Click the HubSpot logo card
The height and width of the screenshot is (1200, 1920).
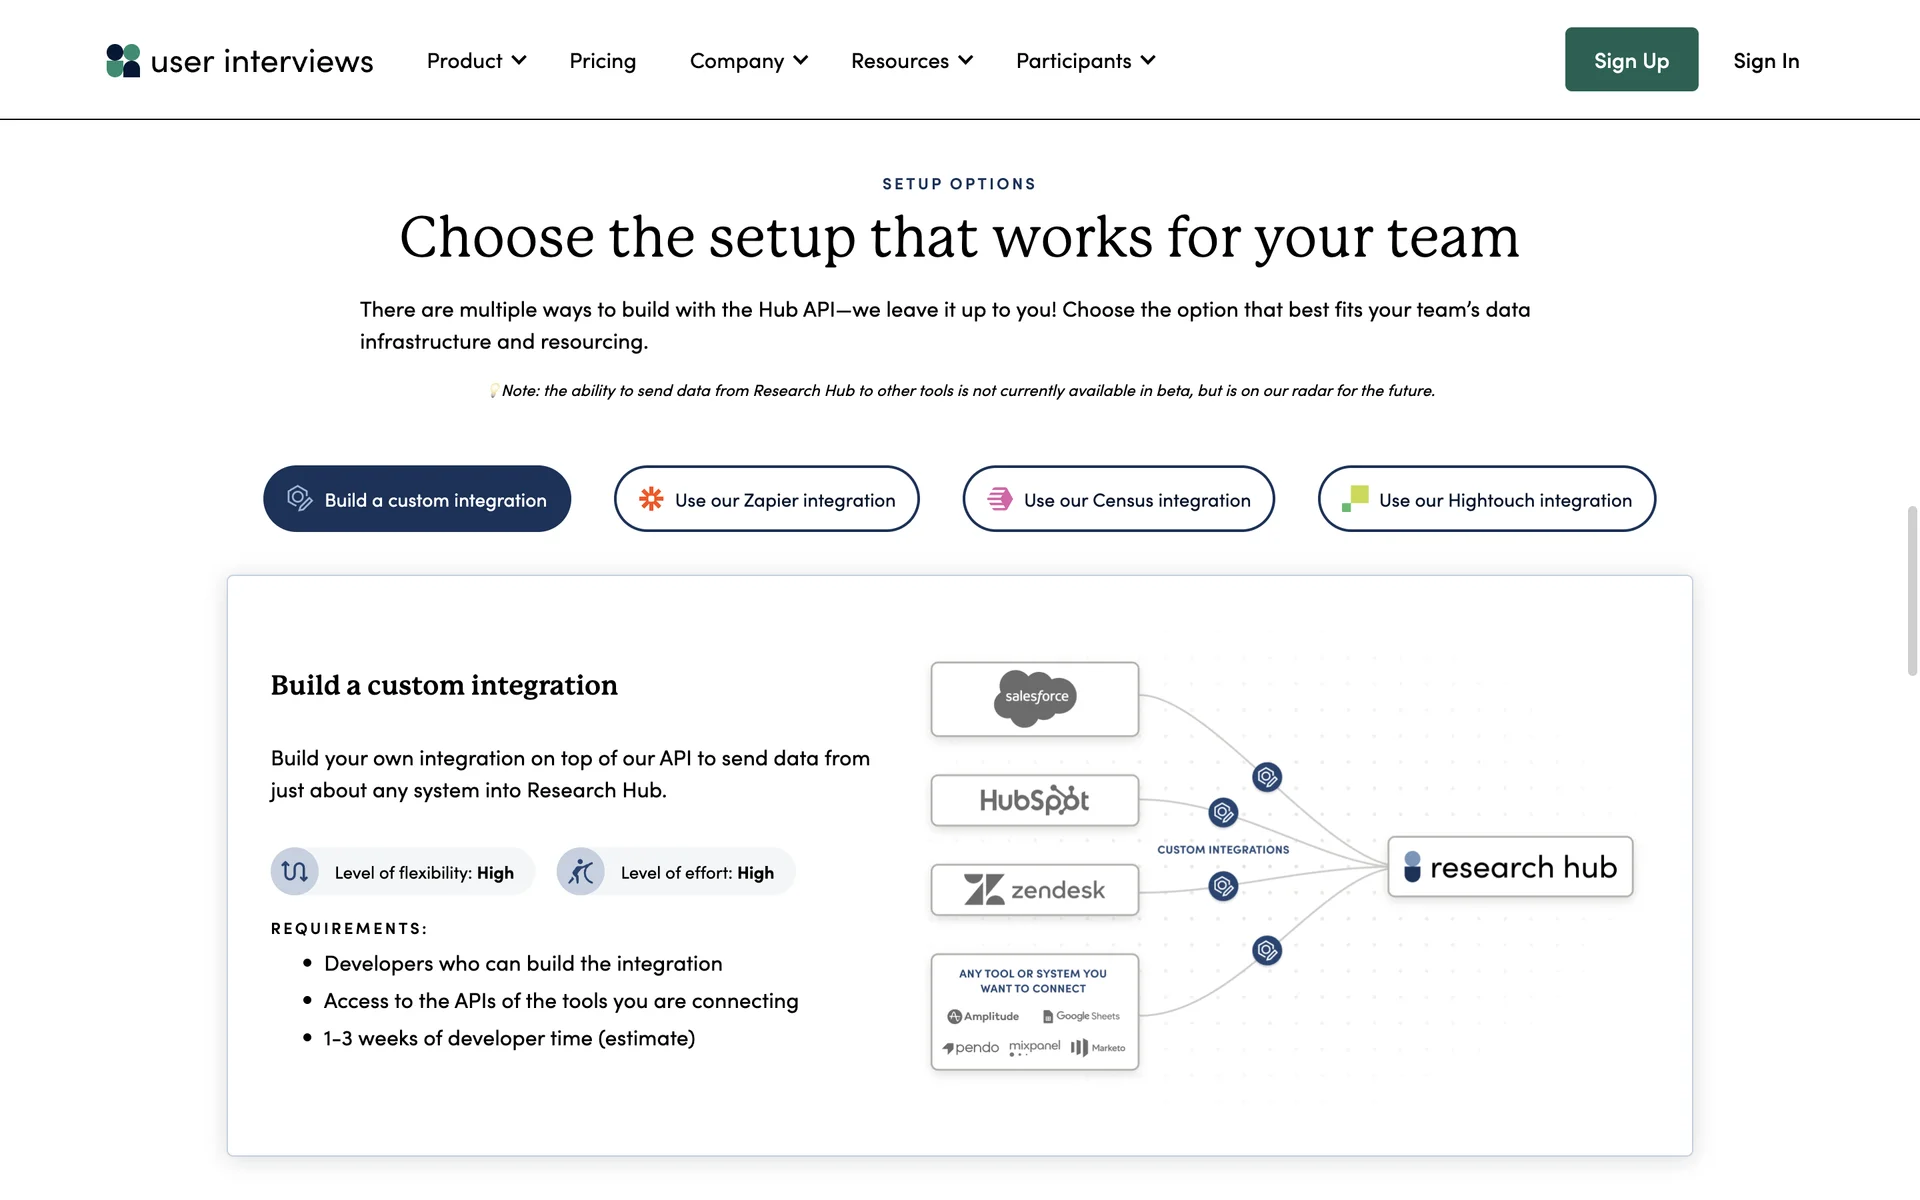(1035, 800)
